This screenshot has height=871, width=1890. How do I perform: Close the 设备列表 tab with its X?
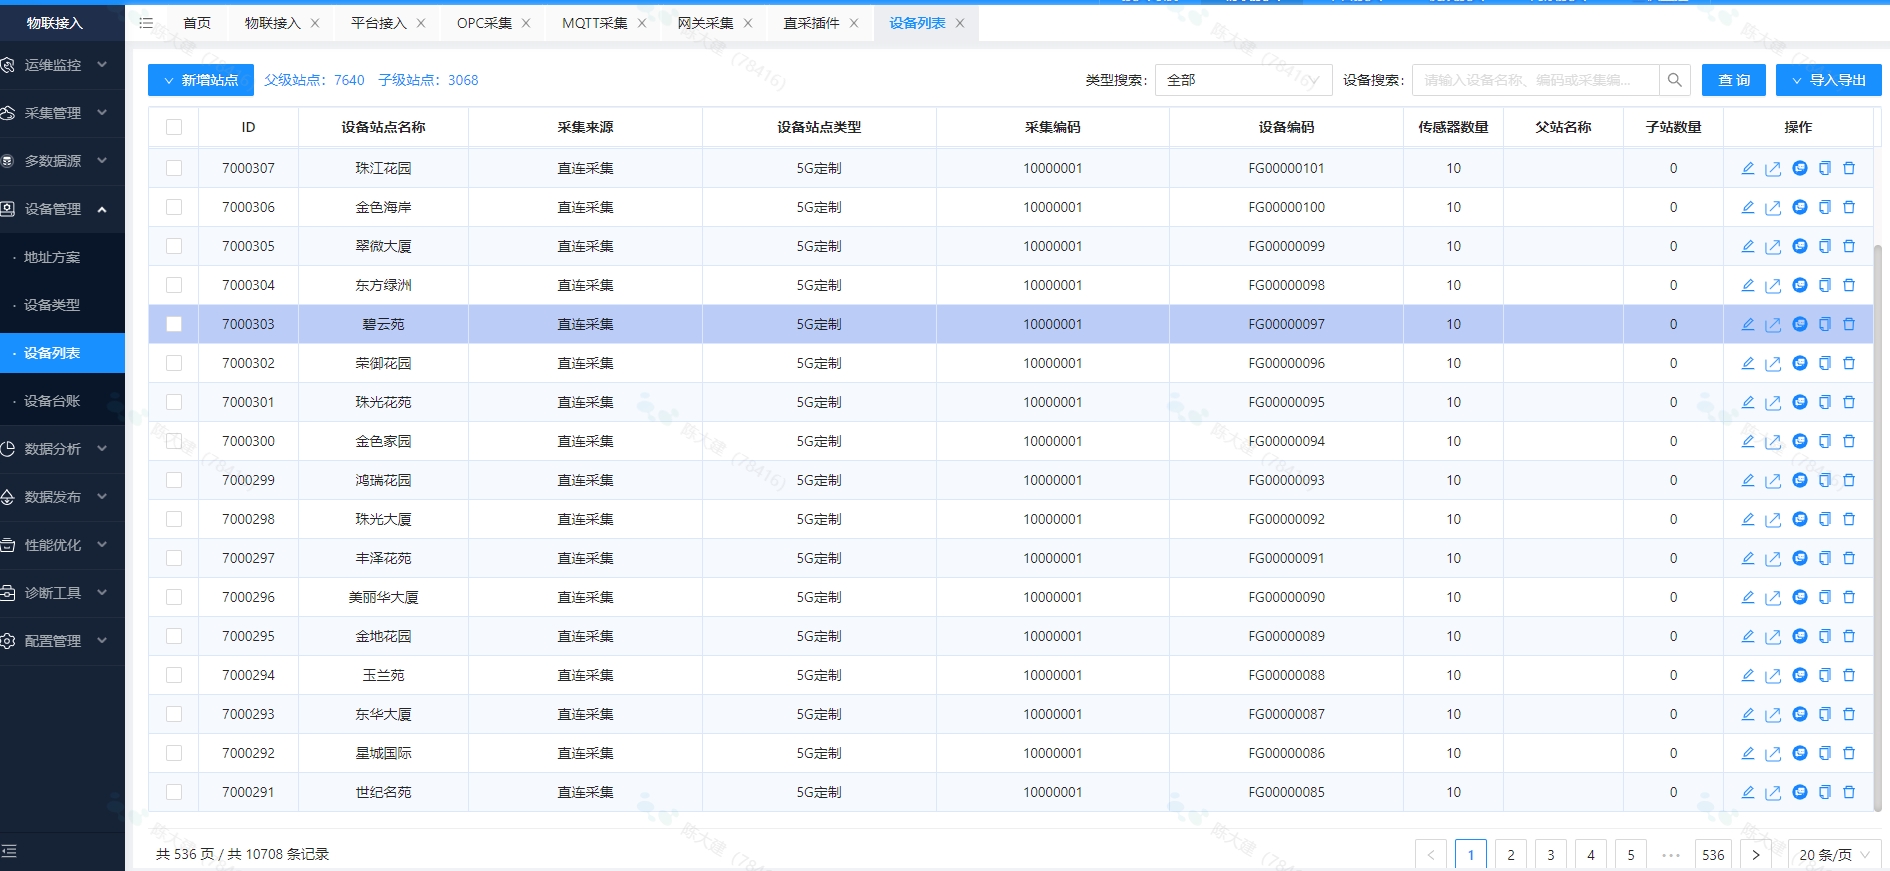[960, 23]
